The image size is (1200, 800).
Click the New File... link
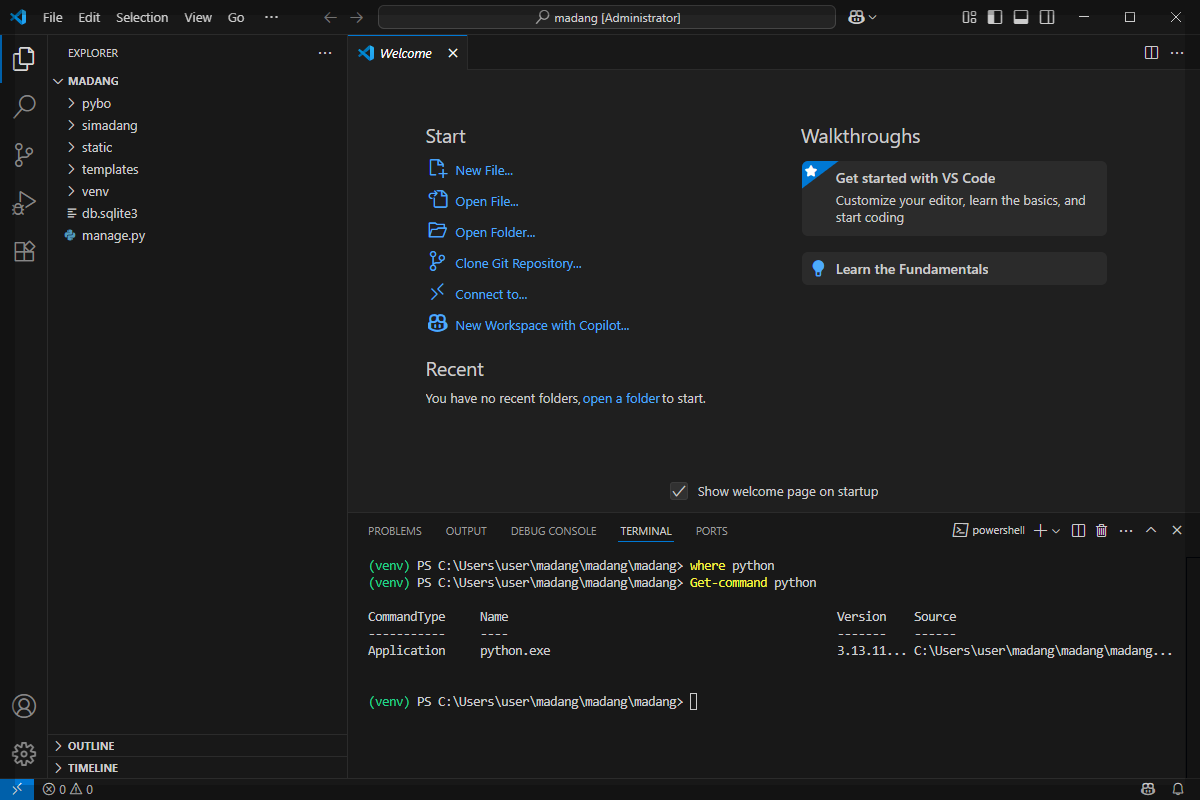484,170
